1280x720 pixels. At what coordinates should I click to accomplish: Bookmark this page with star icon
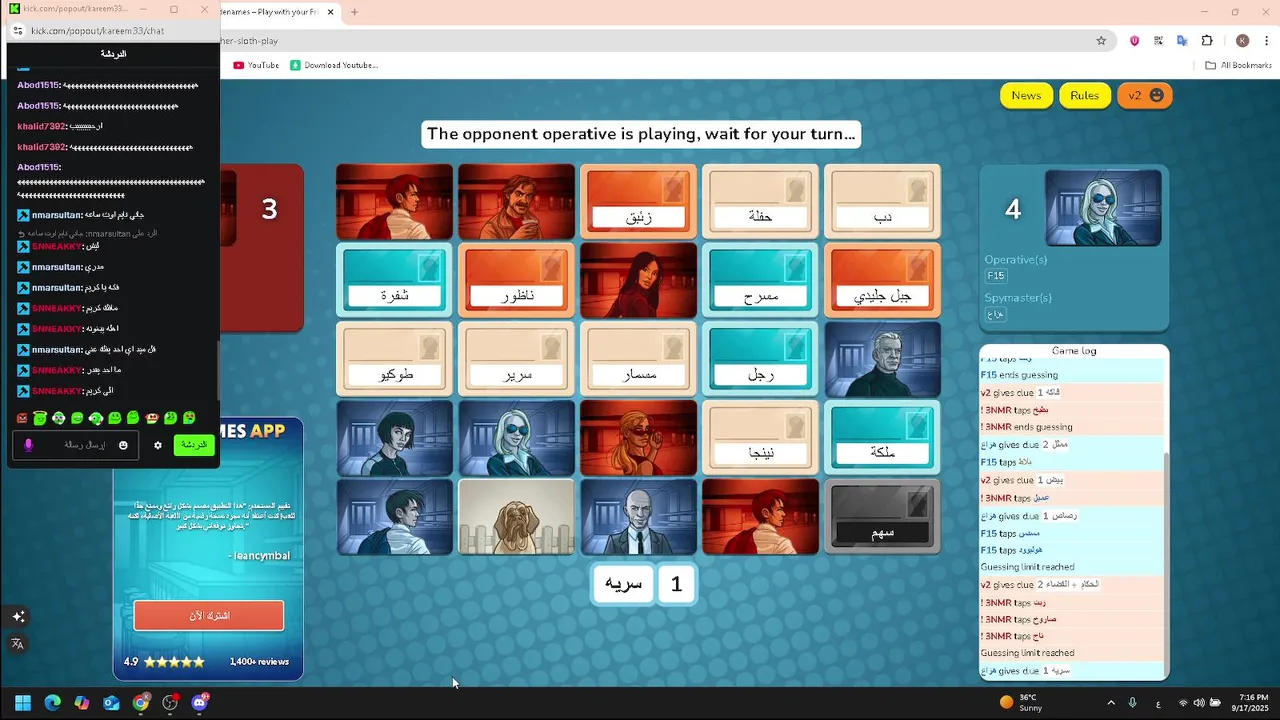coord(1101,41)
